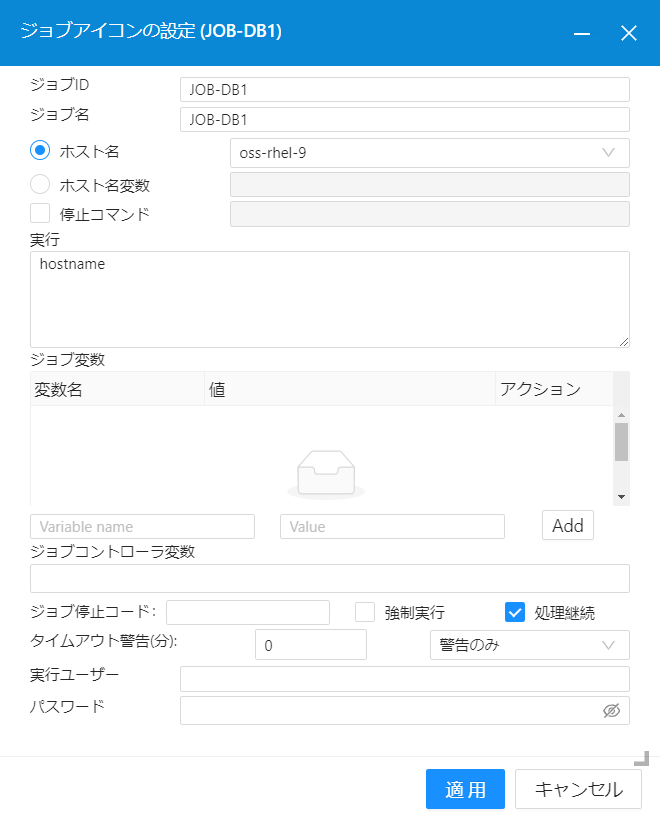Uncheck the 処理継続 checkbox
The width and height of the screenshot is (660, 818).
[x=515, y=612]
